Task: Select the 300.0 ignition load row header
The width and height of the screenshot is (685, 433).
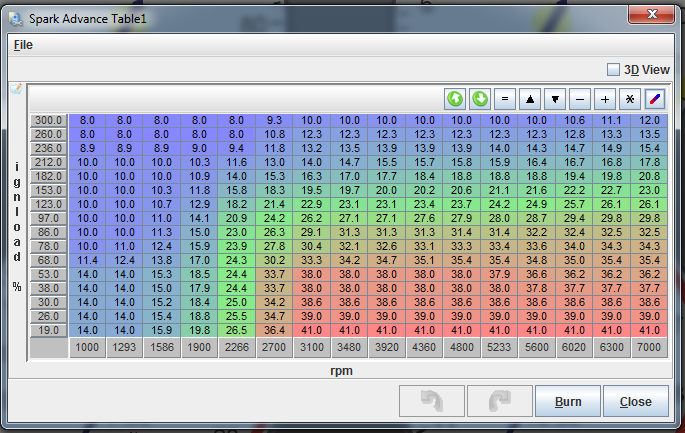Action: coord(48,120)
